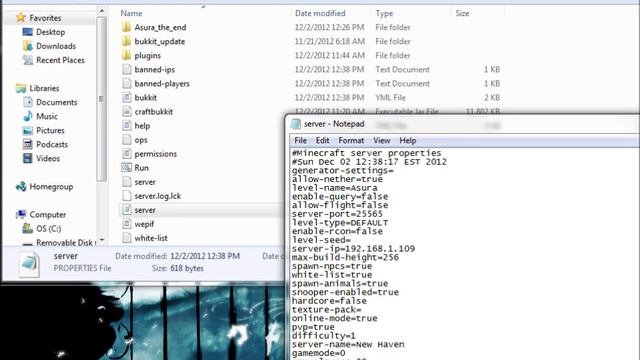Open the Asura_the_end folder icon

click(127, 27)
